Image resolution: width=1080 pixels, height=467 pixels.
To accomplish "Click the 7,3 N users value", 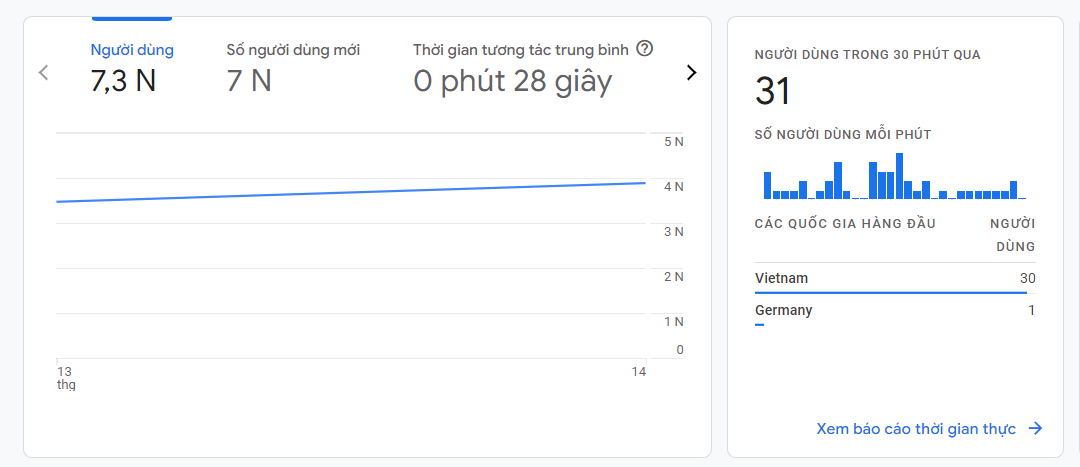I will [123, 81].
